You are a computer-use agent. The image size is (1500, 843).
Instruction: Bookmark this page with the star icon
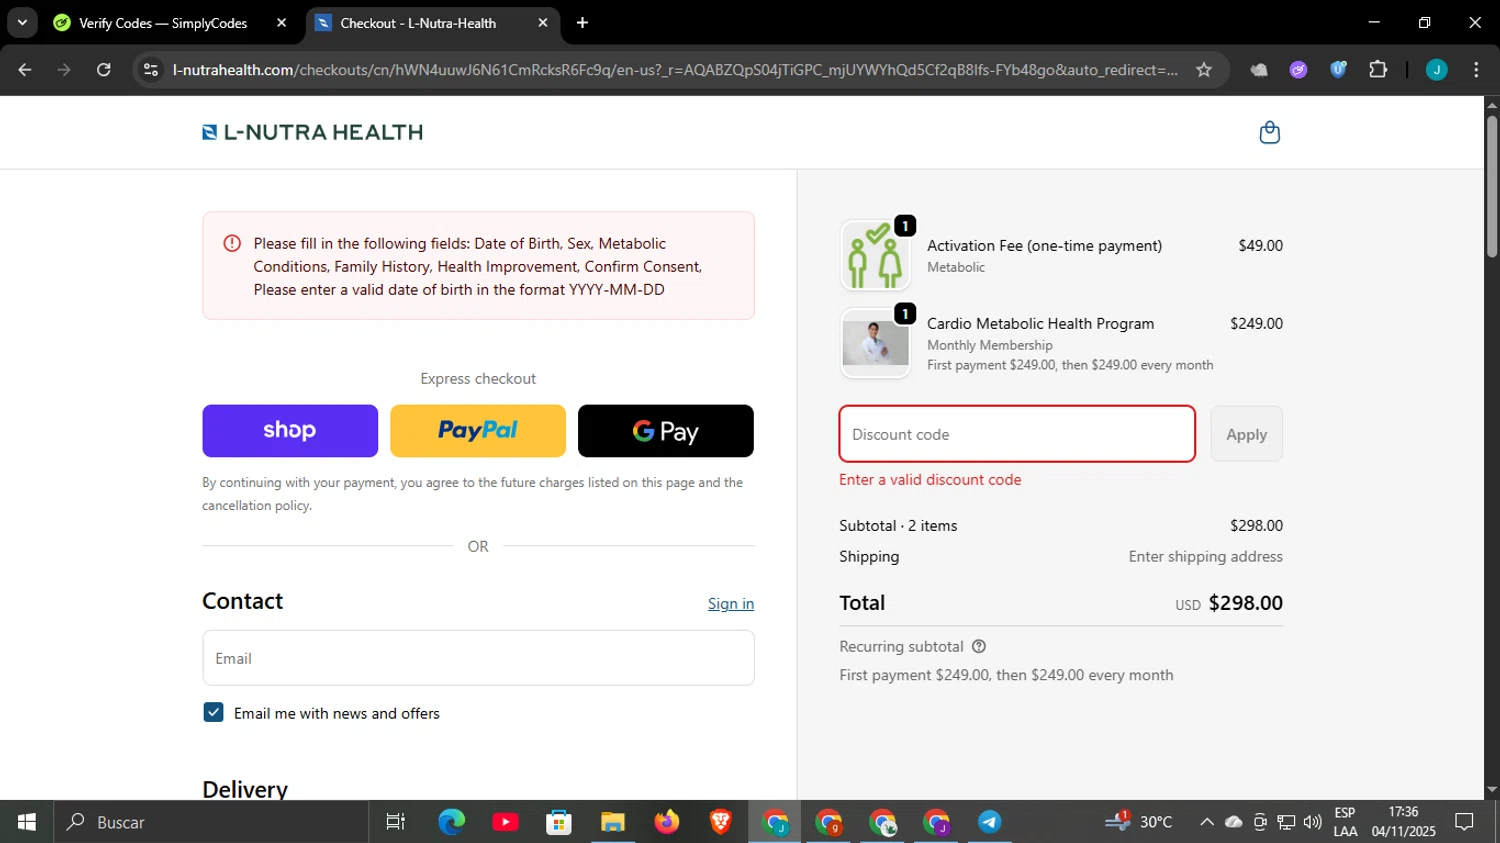pyautogui.click(x=1204, y=70)
